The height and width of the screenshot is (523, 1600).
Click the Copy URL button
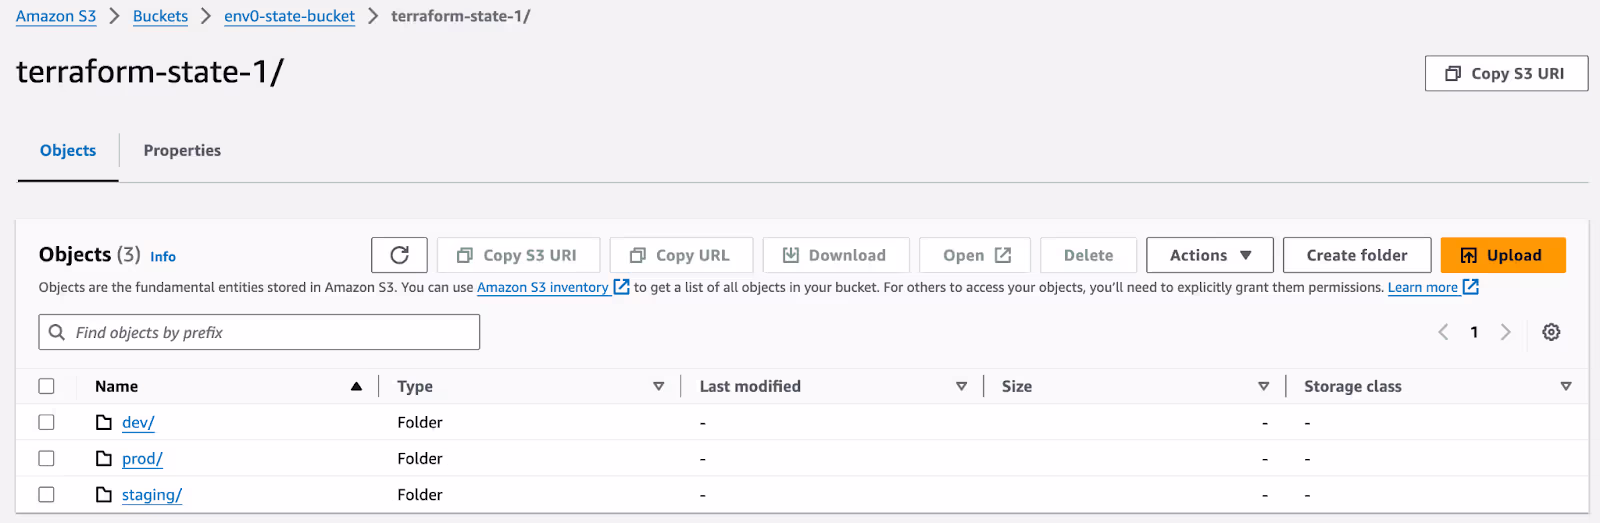tap(681, 255)
